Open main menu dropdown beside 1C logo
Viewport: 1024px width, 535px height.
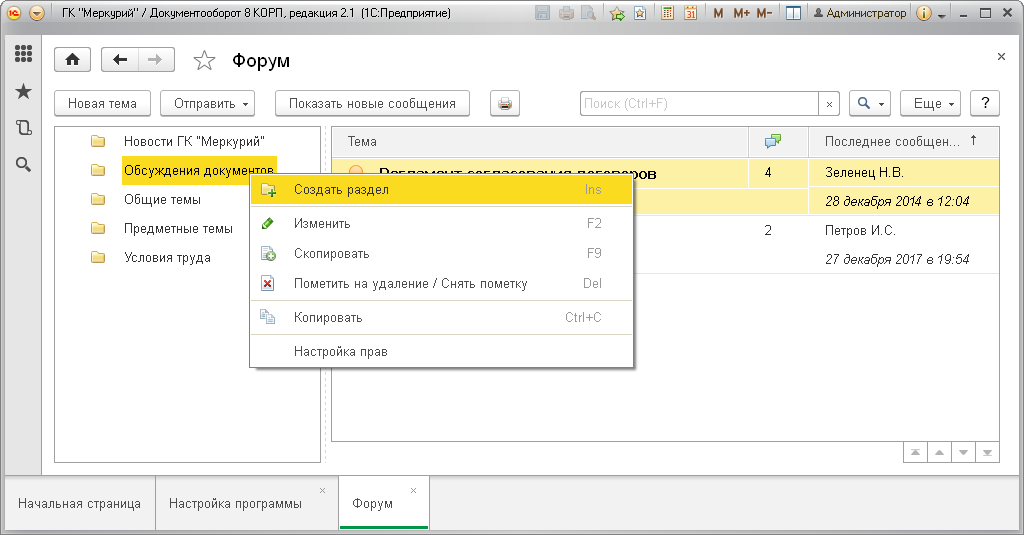pyautogui.click(x=37, y=12)
